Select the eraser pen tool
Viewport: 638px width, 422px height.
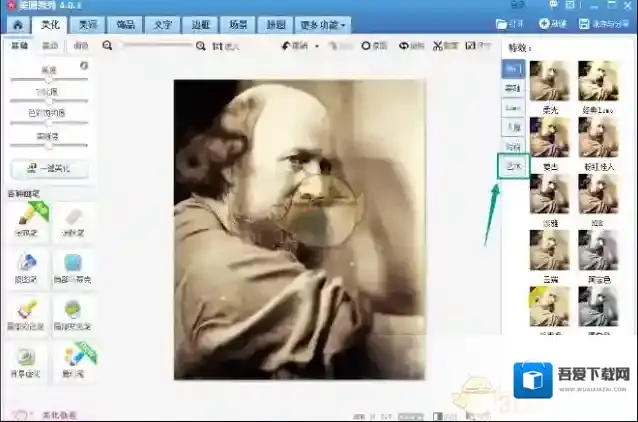click(73, 222)
